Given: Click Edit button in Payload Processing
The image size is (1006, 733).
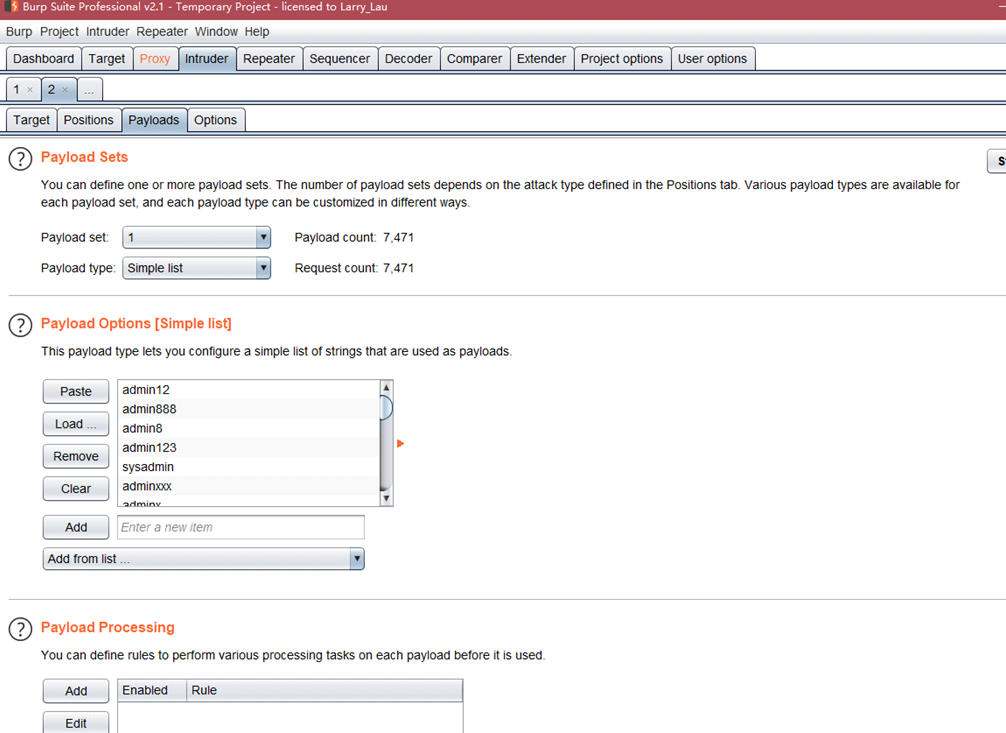Looking at the screenshot, I should pyautogui.click(x=76, y=723).
